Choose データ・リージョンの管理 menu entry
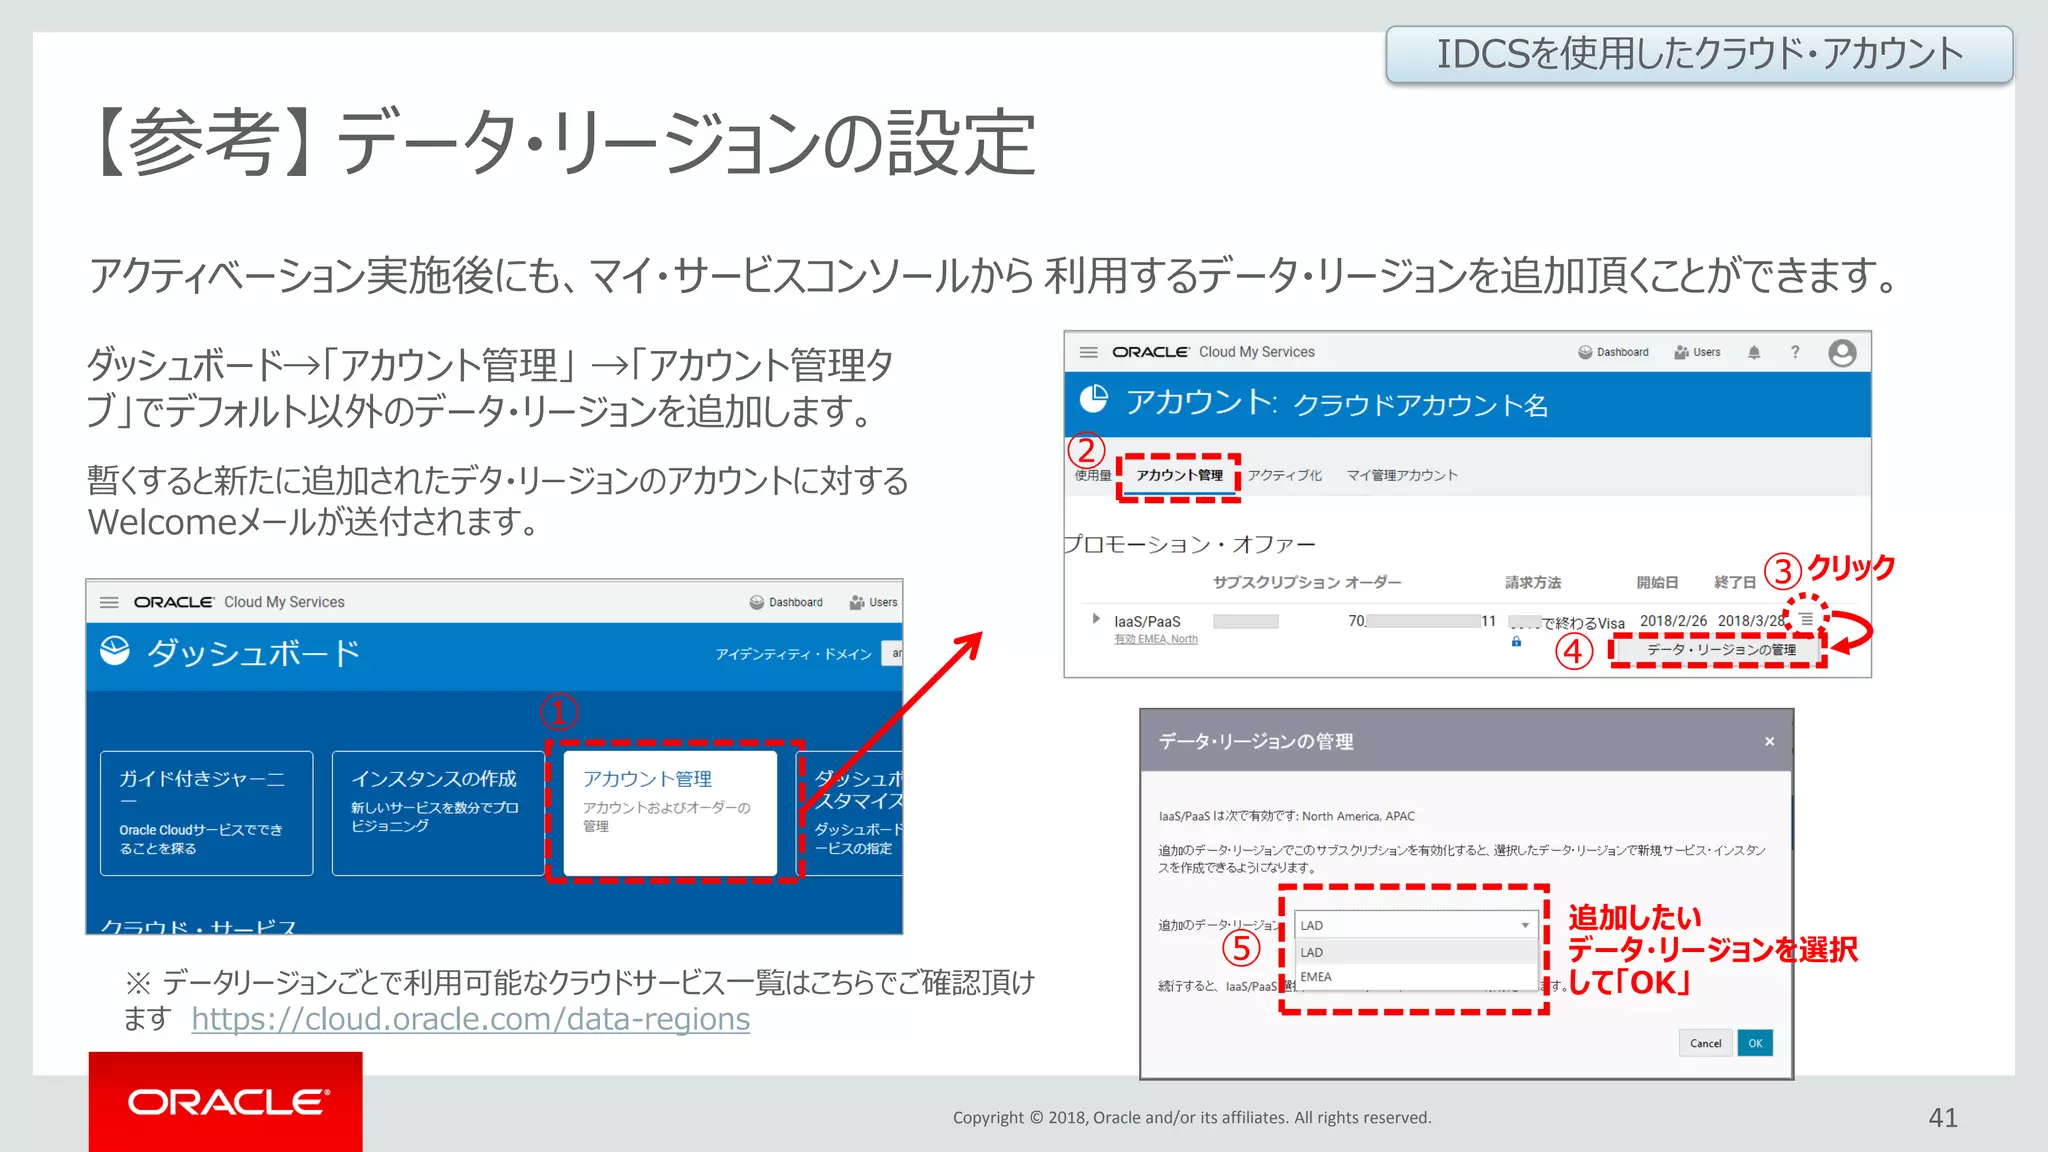The height and width of the screenshot is (1152, 2048). coord(1720,650)
